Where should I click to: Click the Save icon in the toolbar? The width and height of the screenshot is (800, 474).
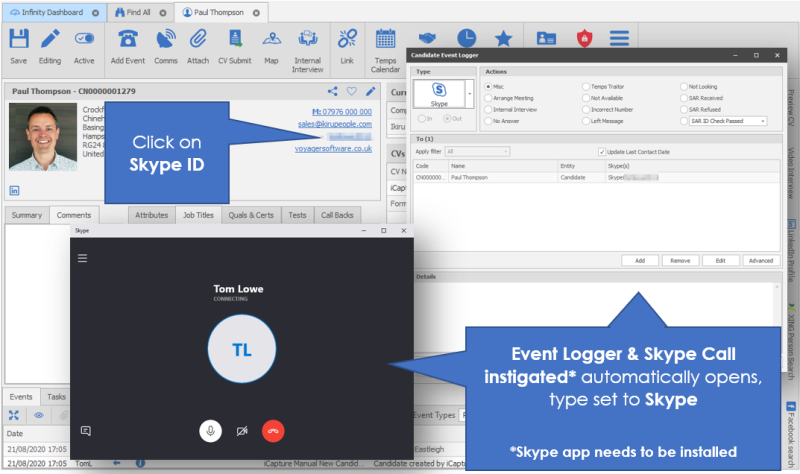pyautogui.click(x=18, y=40)
